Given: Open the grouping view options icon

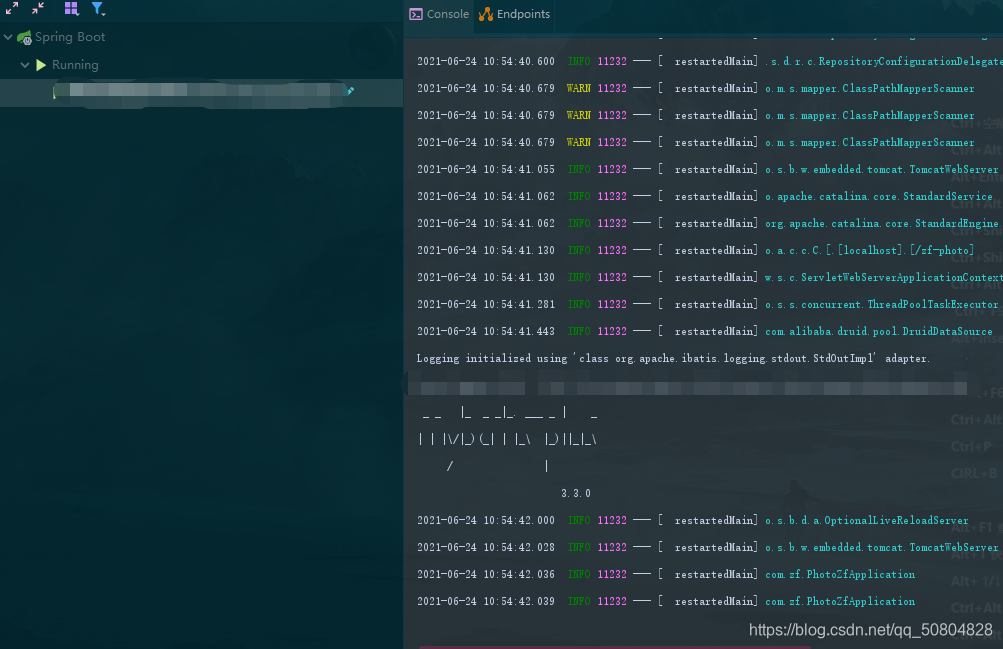Looking at the screenshot, I should (70, 8).
